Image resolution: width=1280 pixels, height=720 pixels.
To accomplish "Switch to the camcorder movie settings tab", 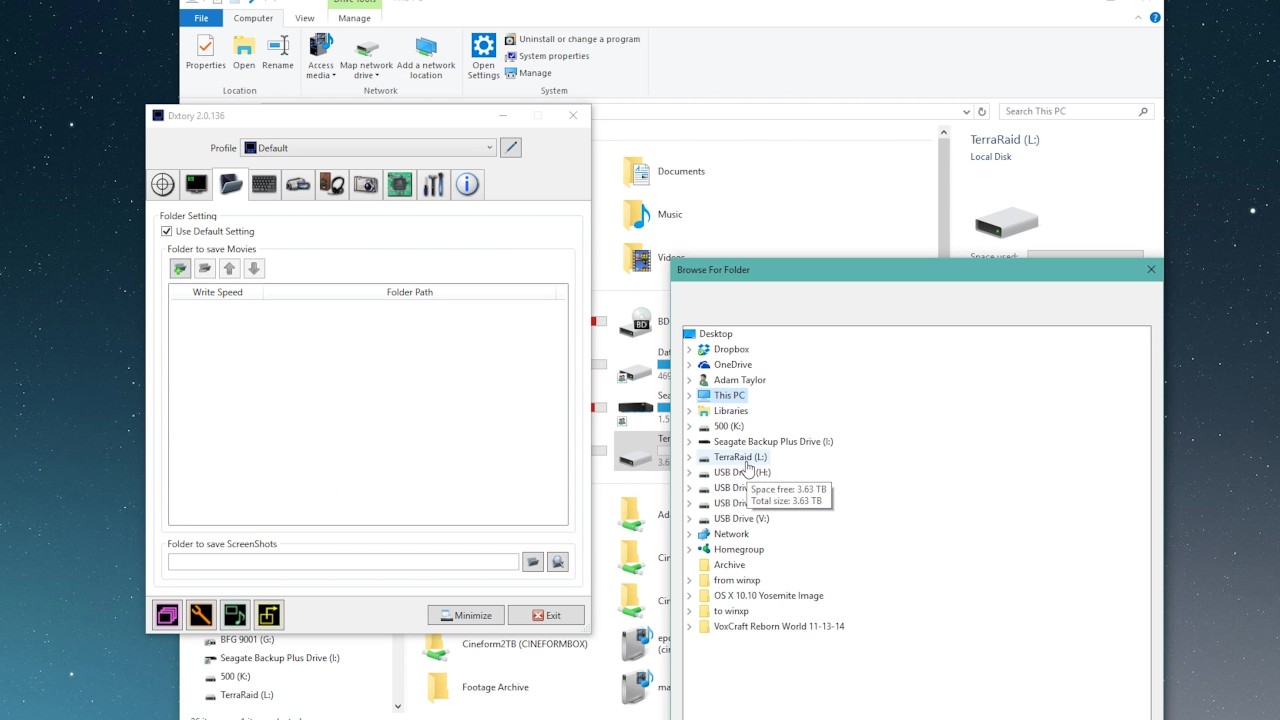I will pos(298,184).
